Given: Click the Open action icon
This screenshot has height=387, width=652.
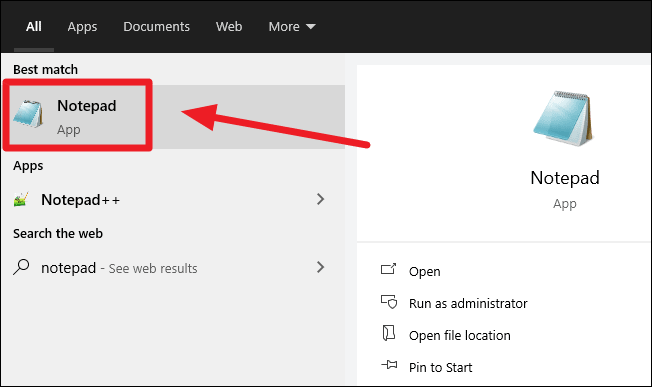Looking at the screenshot, I should 388,269.
